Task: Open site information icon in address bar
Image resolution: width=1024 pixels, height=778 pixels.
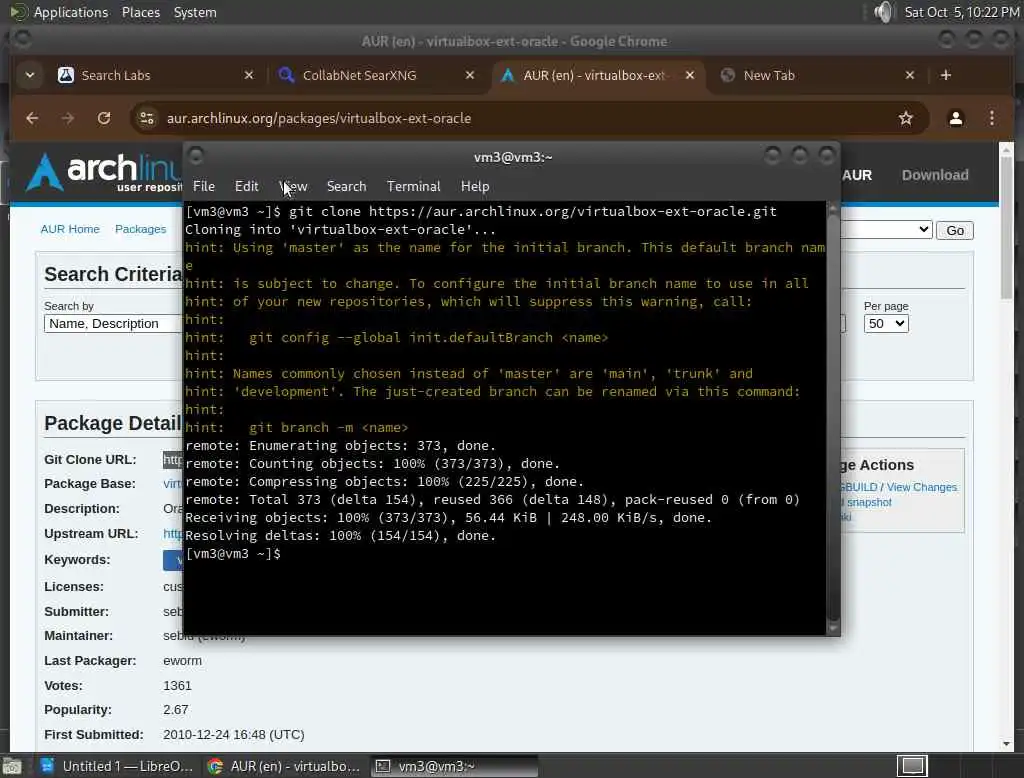Action: point(146,118)
